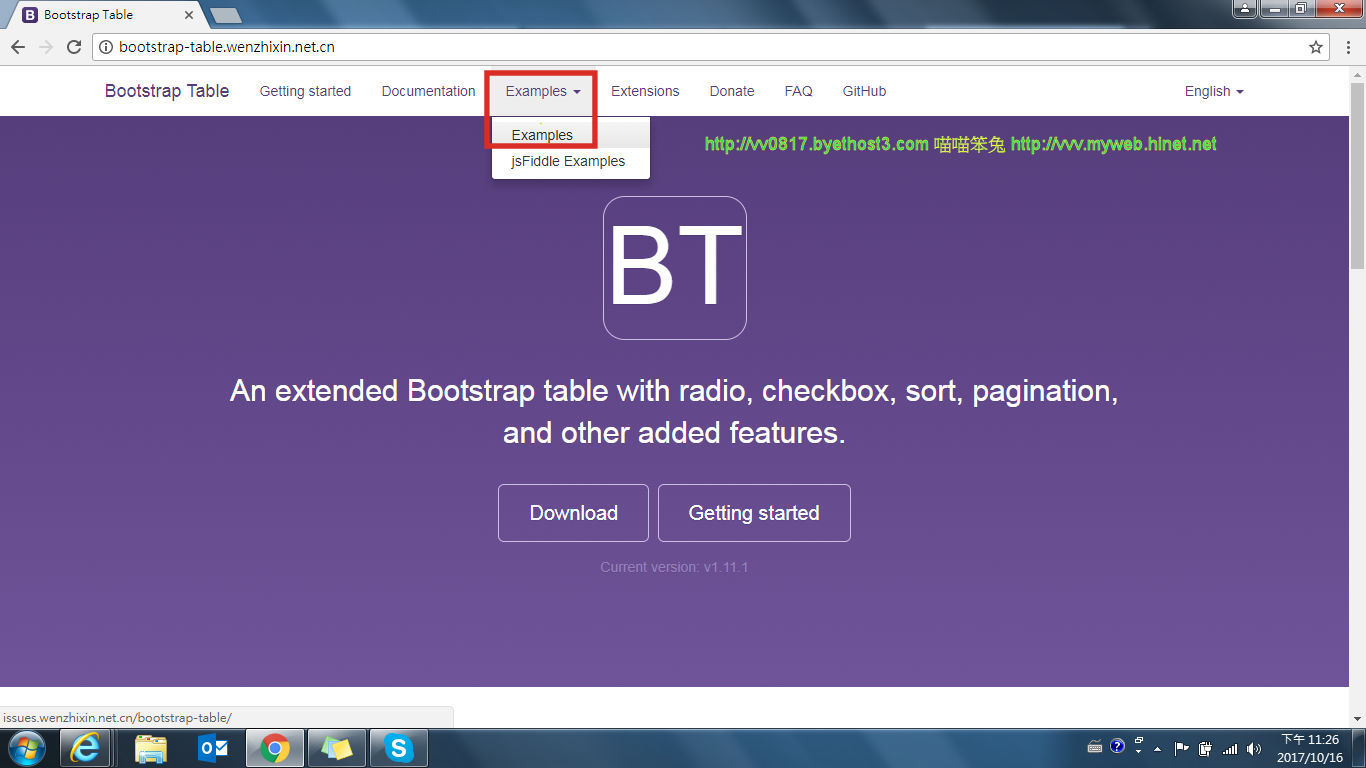The image size is (1366, 768).
Task: Click the browser forward arrow
Action: click(46, 47)
